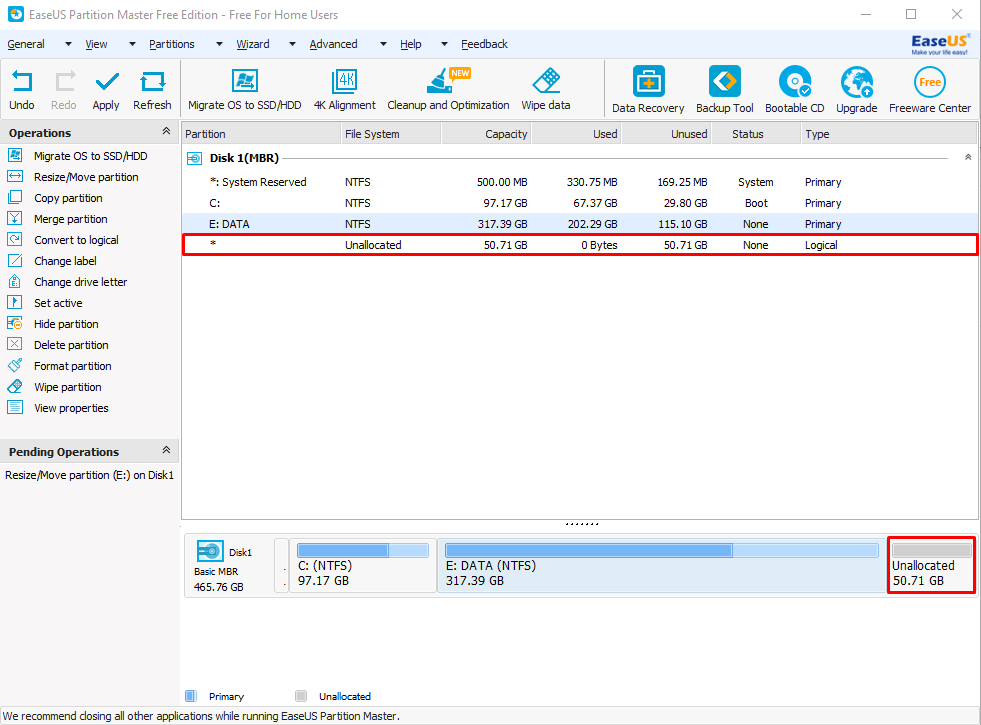This screenshot has height=725, width=981.
Task: Select Set active operation
Action: pos(58,303)
